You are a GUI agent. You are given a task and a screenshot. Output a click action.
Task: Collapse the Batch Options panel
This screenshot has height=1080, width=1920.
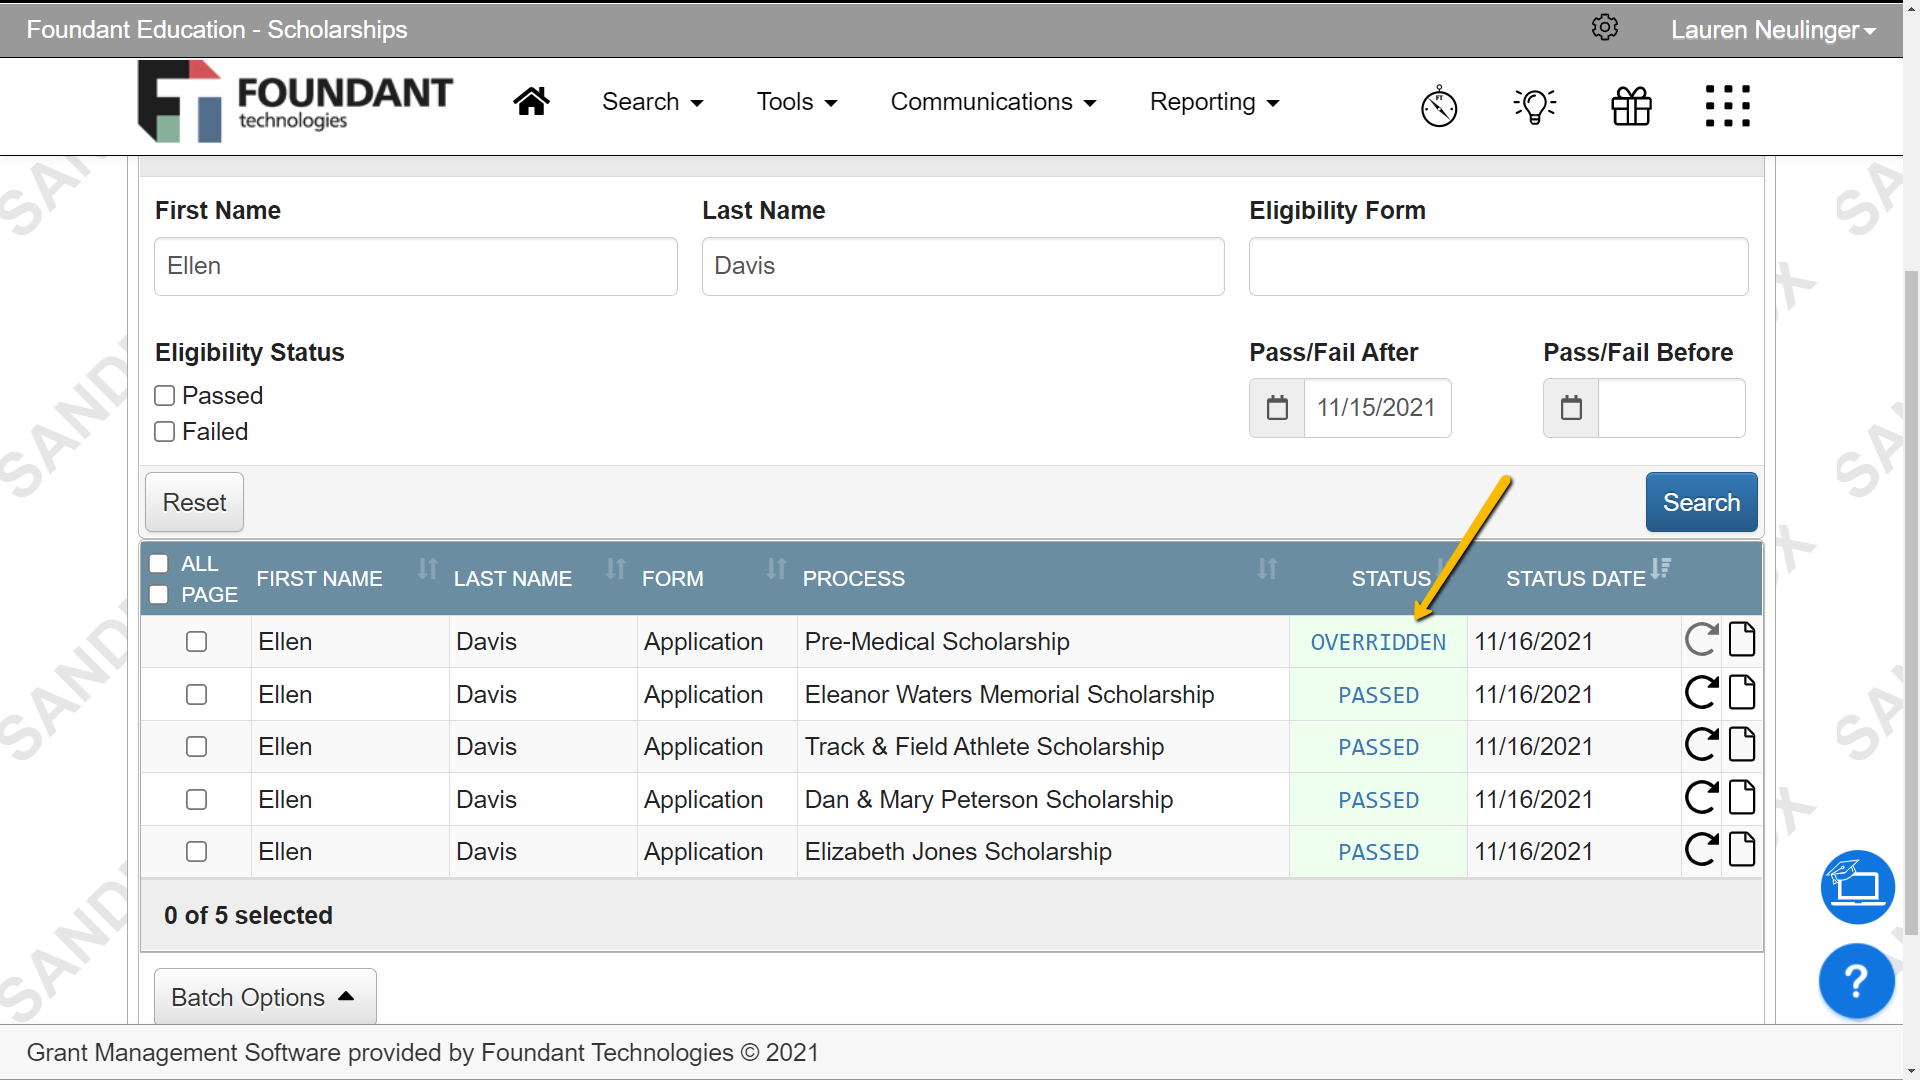tap(264, 996)
